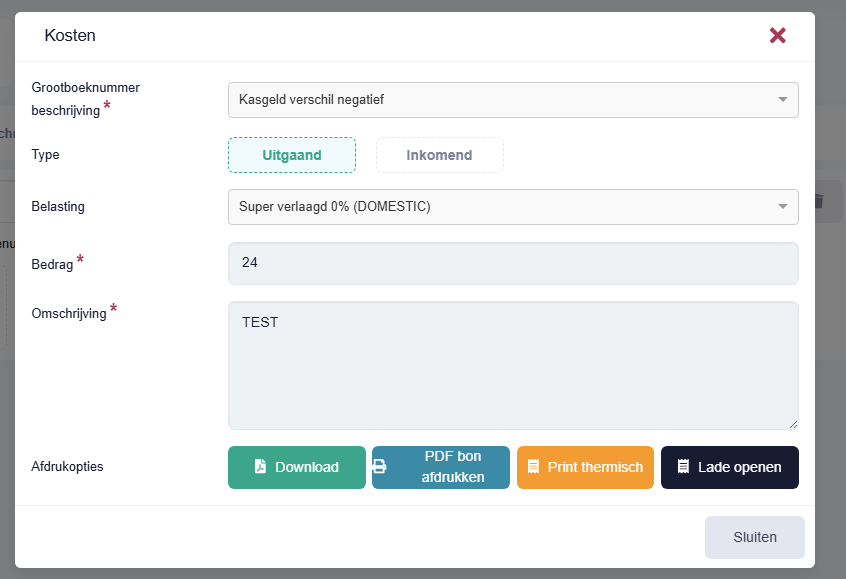Click the PDF file icon on Download

260,467
